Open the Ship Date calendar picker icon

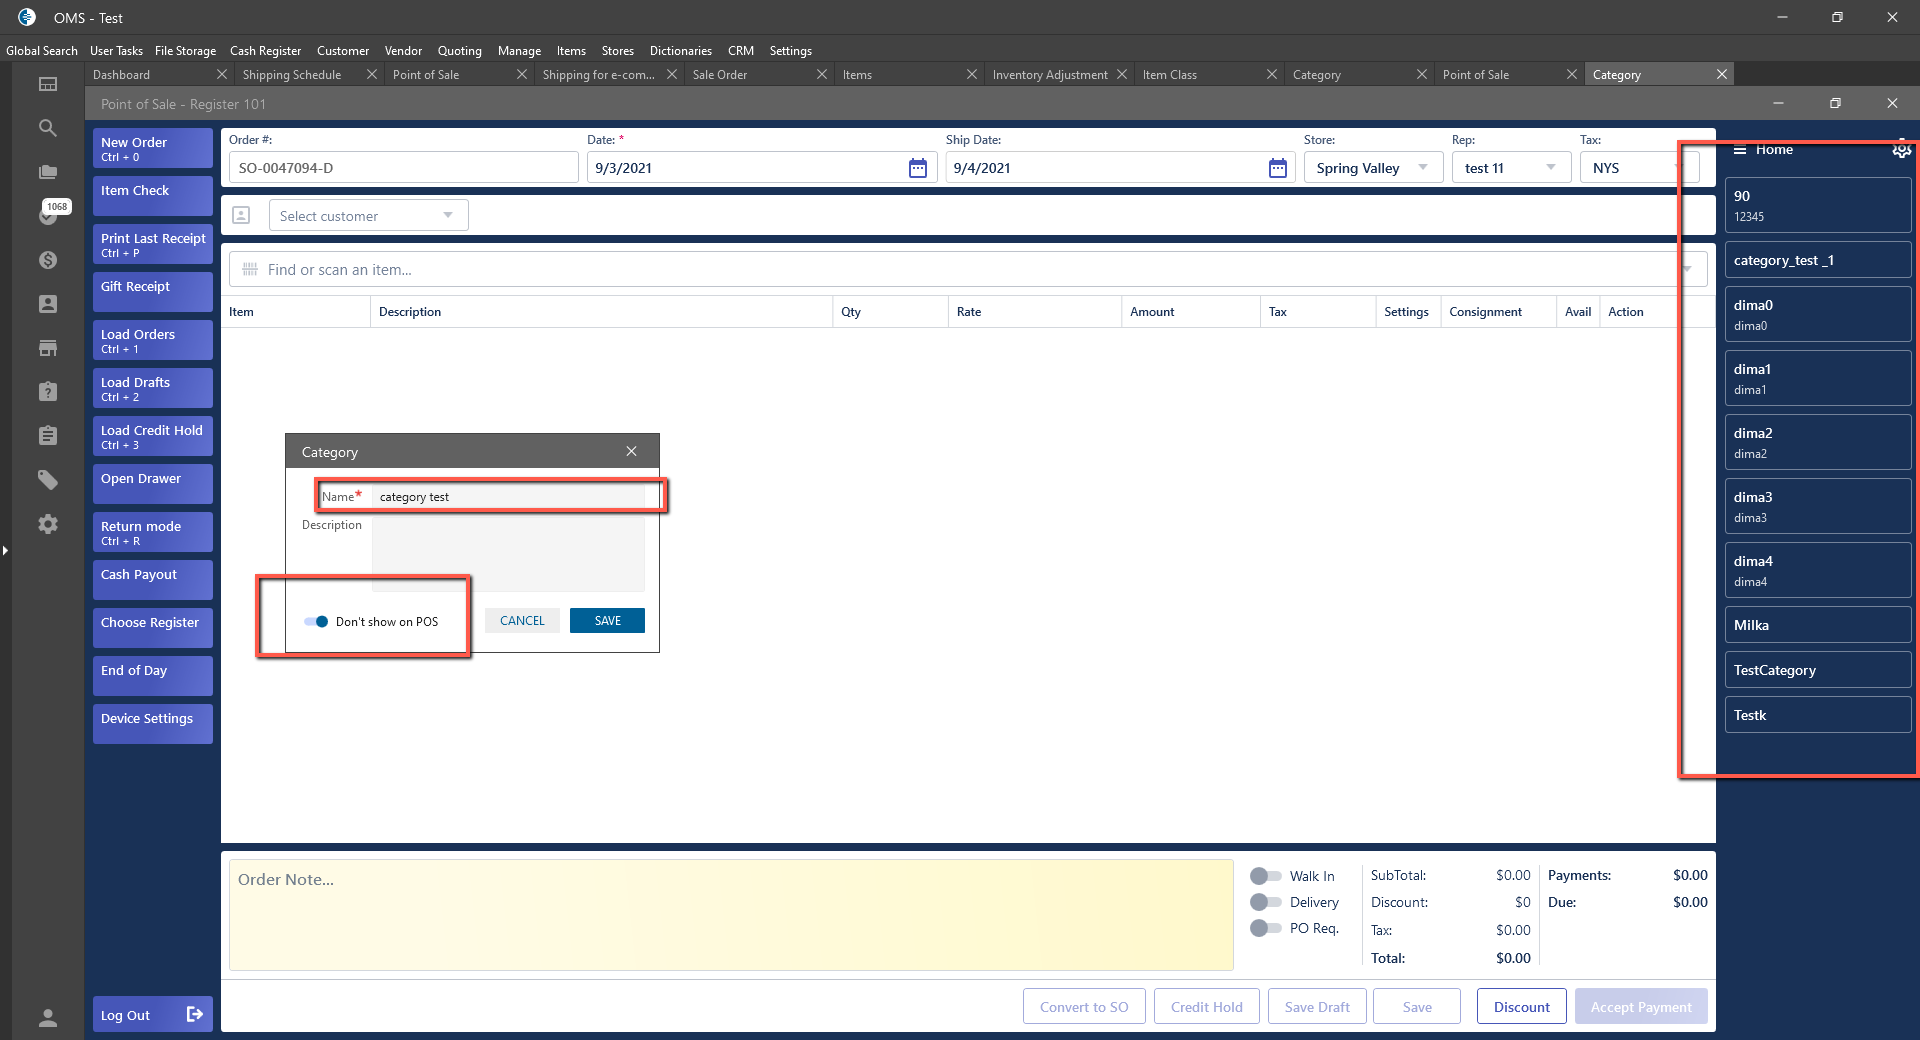pyautogui.click(x=1277, y=168)
